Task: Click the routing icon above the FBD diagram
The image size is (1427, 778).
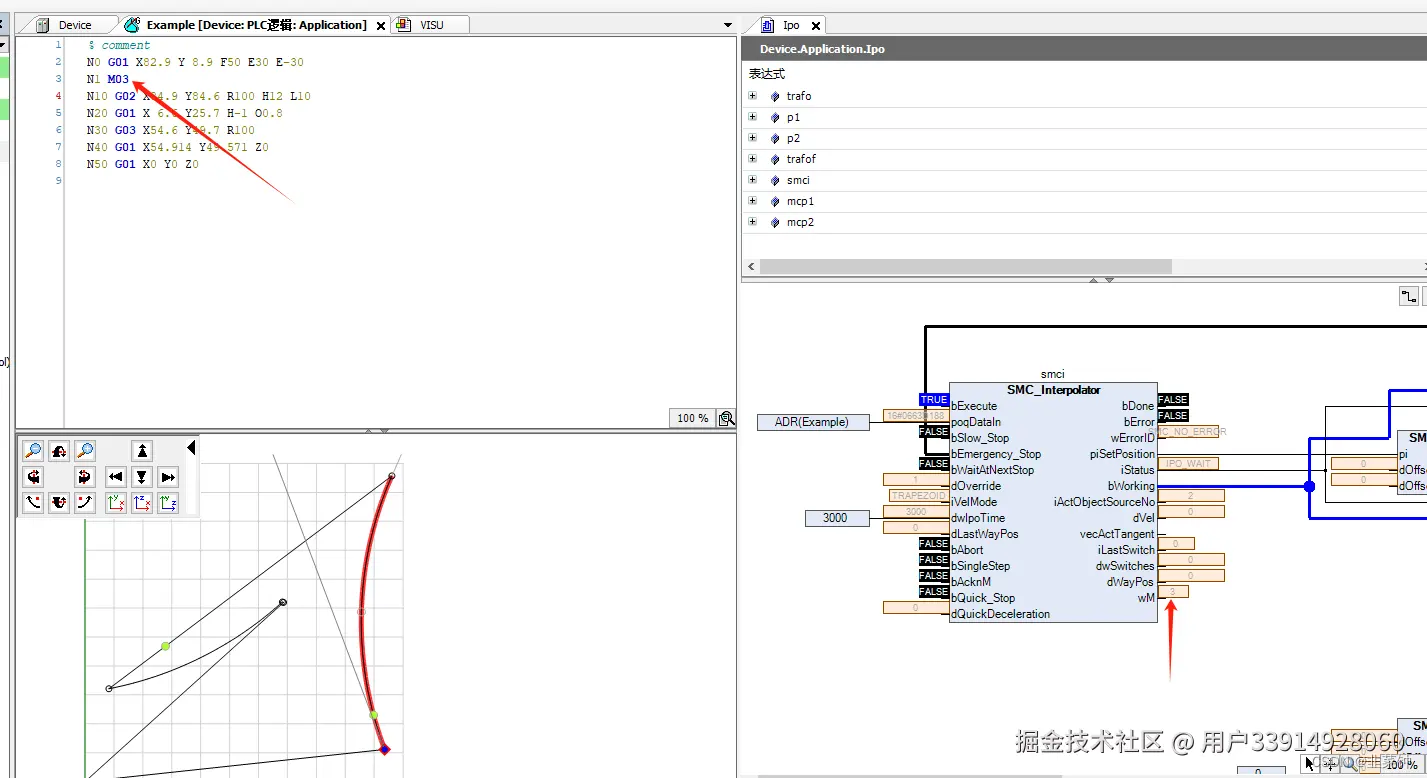Action: pos(1409,296)
